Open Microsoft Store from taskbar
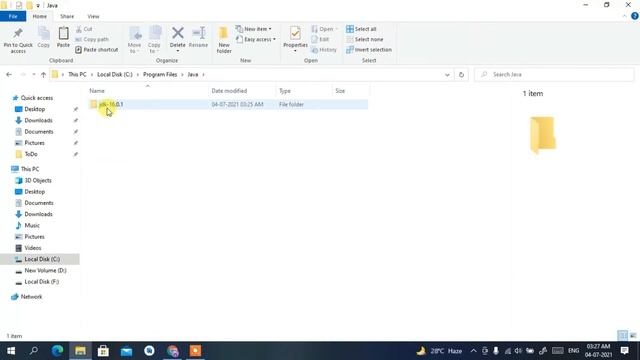 (103, 351)
